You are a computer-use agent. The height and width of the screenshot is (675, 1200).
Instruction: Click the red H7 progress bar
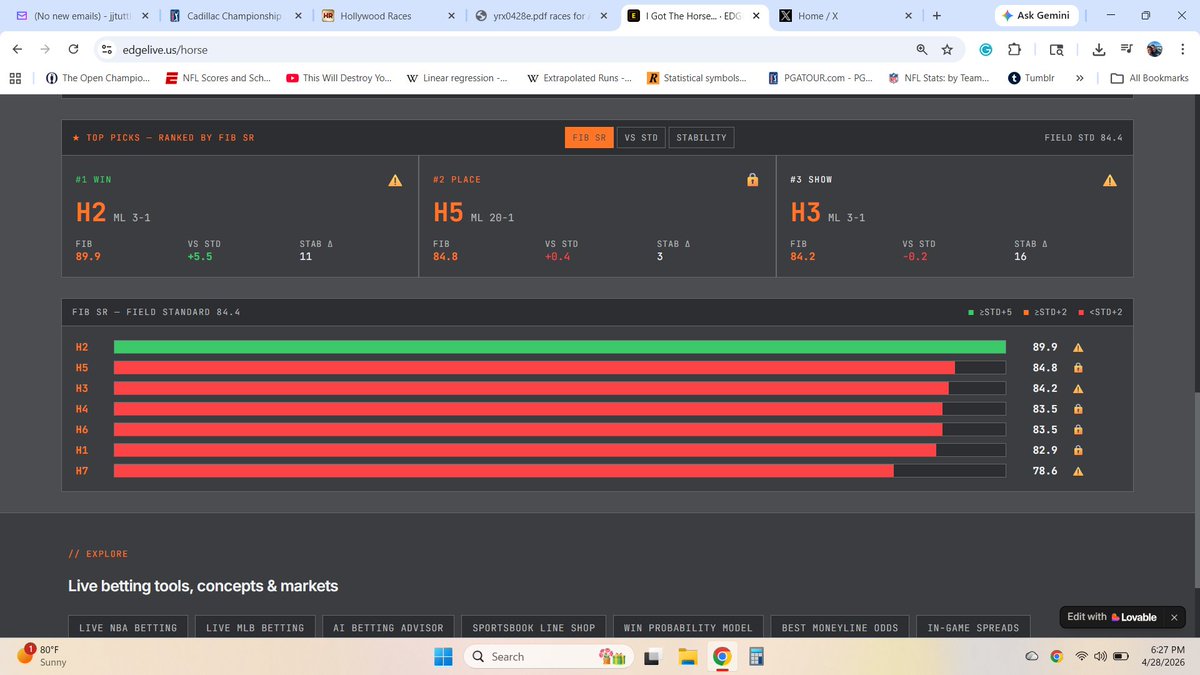click(503, 470)
